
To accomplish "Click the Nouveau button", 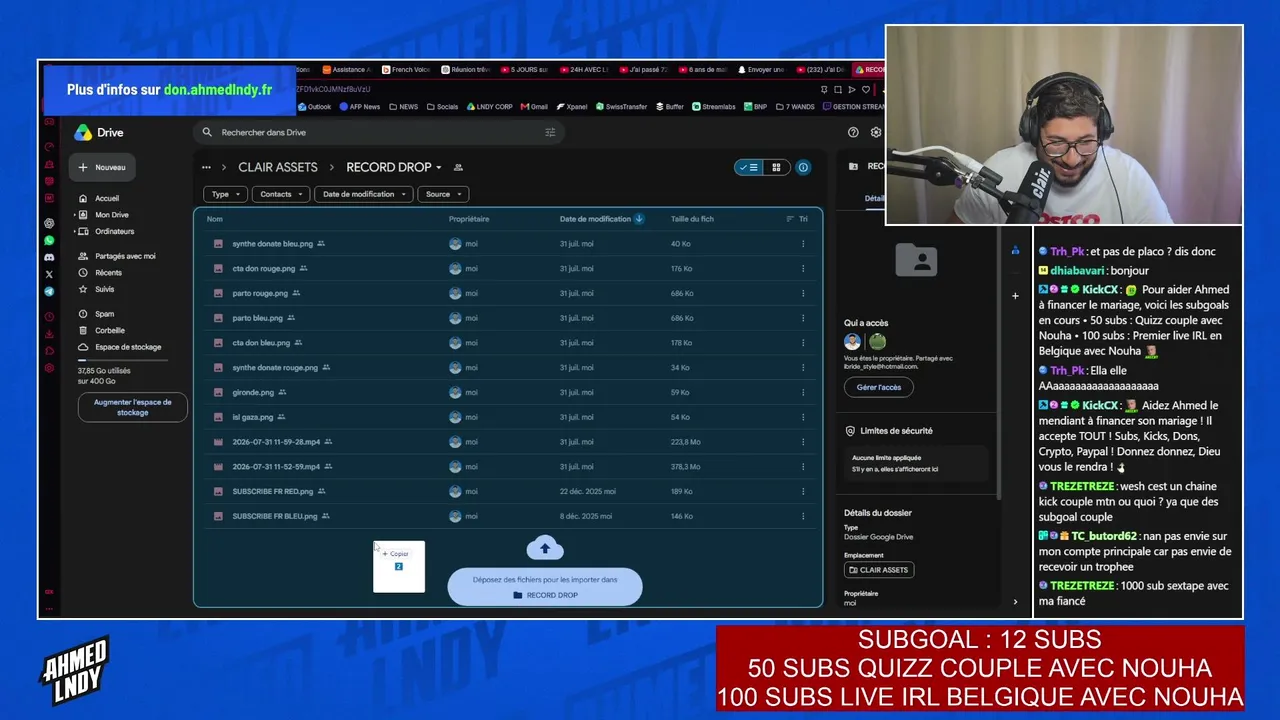I will click(x=103, y=167).
